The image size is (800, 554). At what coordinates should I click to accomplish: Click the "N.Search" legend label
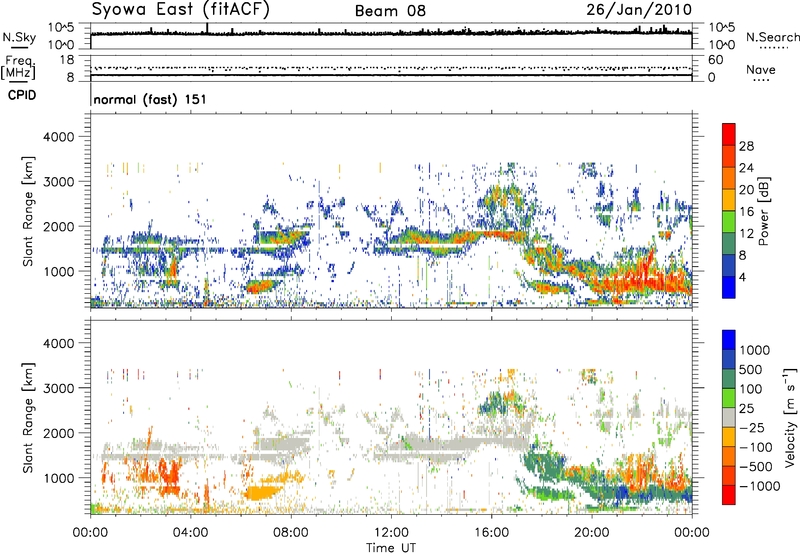[772, 37]
